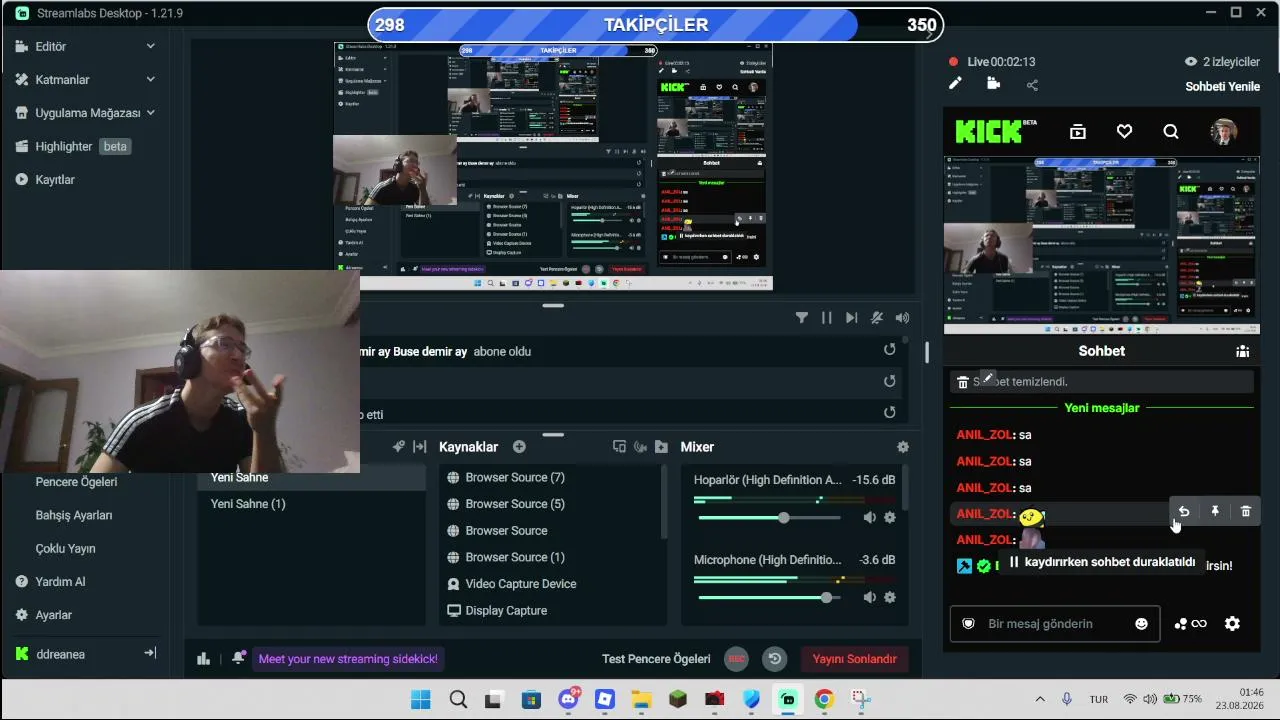Viewport: 1280px width, 720px height.
Task: Click Test Pencere Ögeleri button
Action: click(x=656, y=659)
